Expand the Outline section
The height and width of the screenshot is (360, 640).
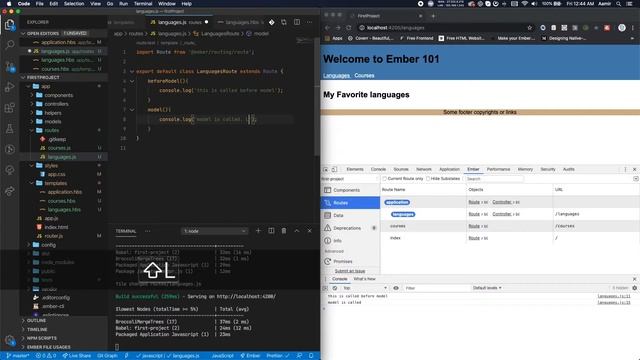click(37, 321)
